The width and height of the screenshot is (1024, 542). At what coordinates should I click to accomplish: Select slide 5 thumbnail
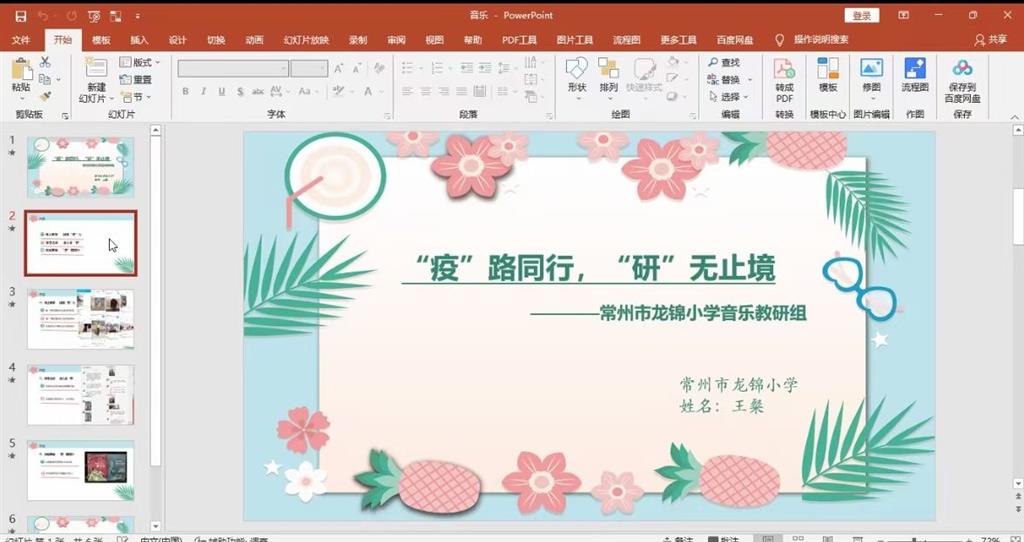coord(81,470)
